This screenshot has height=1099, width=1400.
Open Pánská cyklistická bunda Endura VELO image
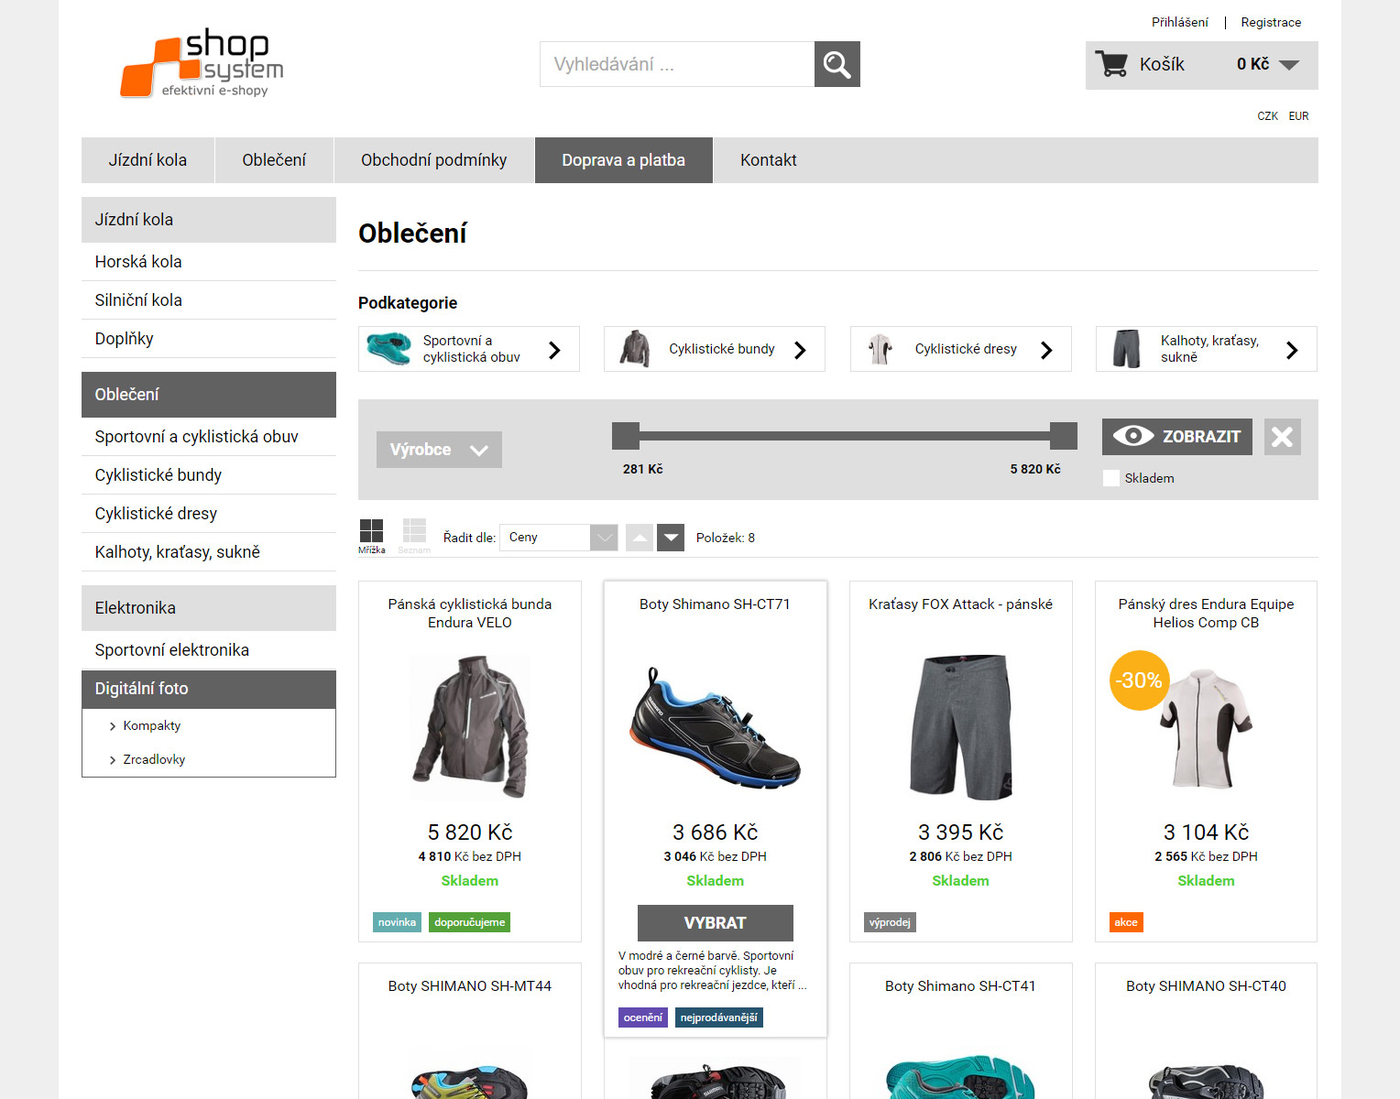[x=470, y=726]
